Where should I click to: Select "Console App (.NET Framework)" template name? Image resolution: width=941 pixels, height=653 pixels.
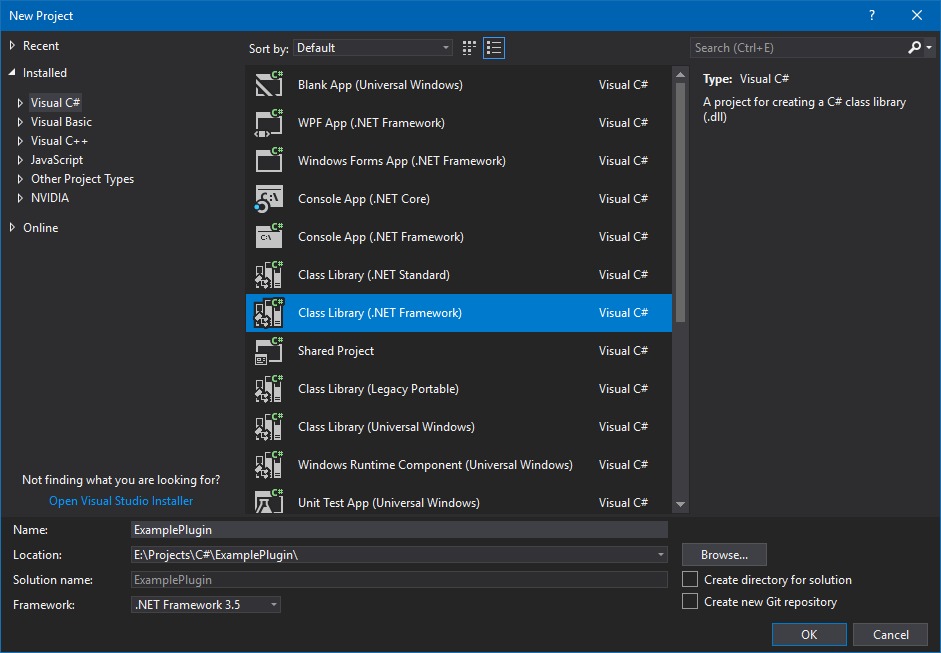(x=381, y=236)
